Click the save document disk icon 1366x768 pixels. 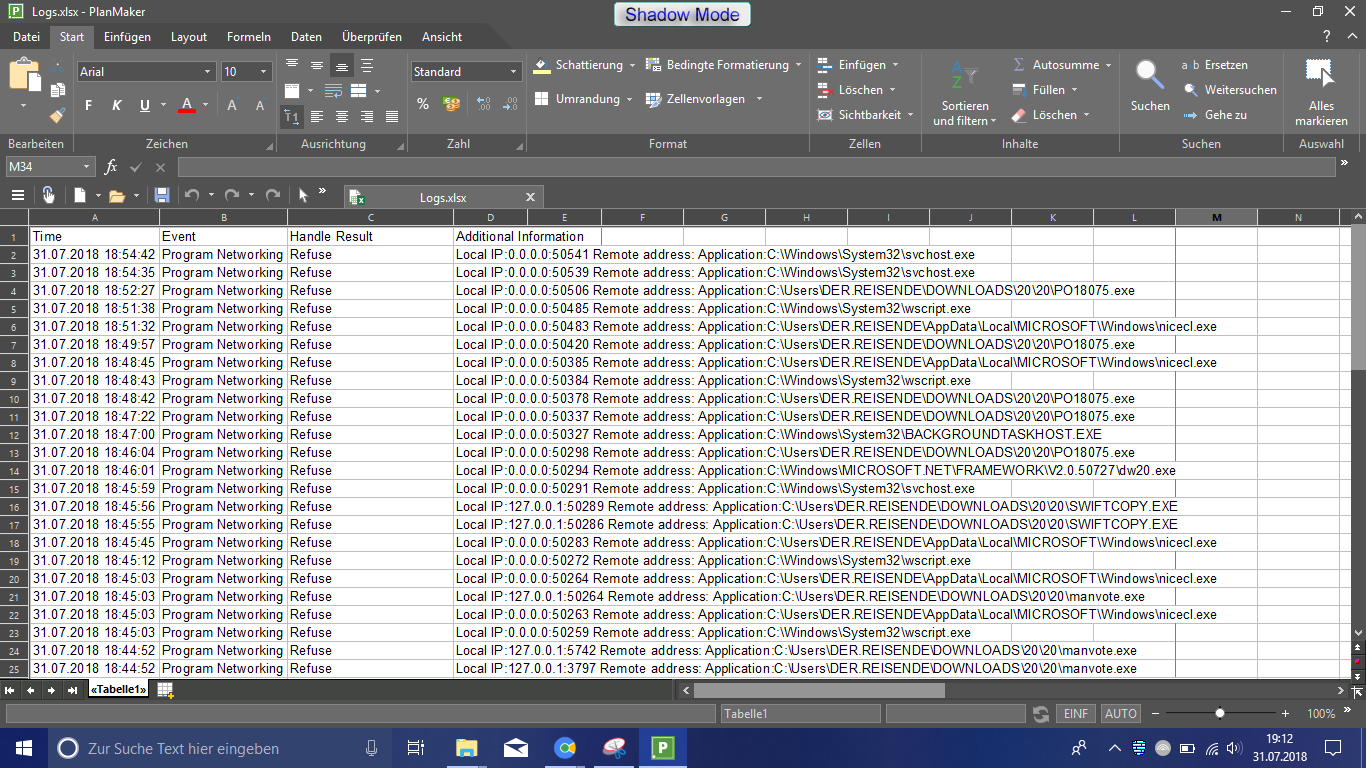[162, 196]
